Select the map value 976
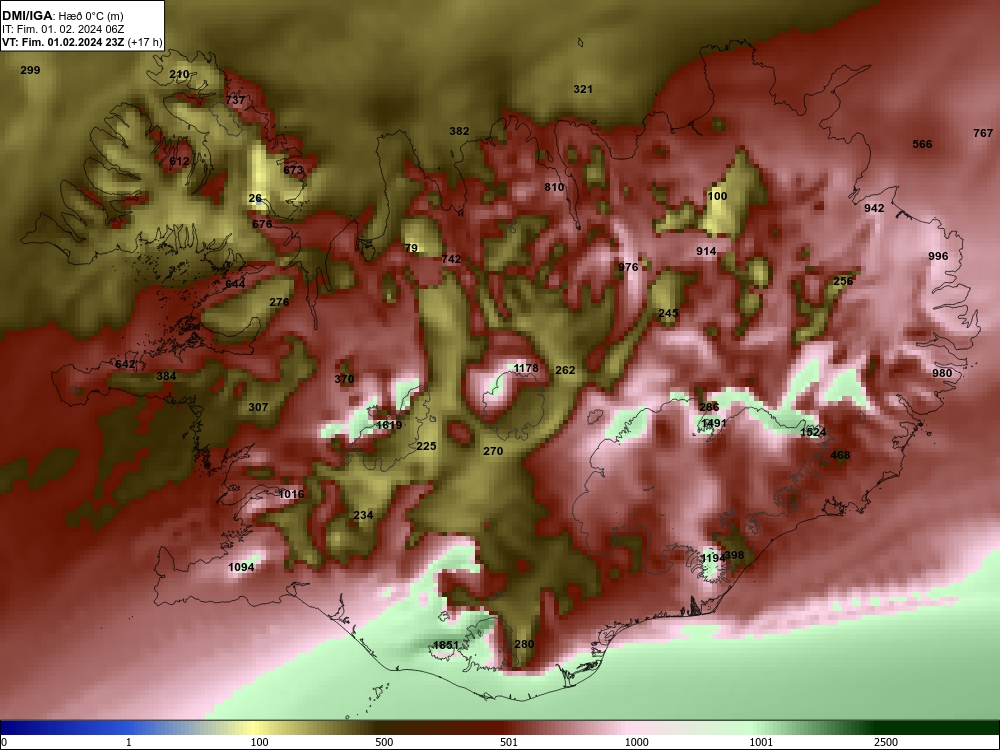Viewport: 1000px width, 750px height. 628,267
